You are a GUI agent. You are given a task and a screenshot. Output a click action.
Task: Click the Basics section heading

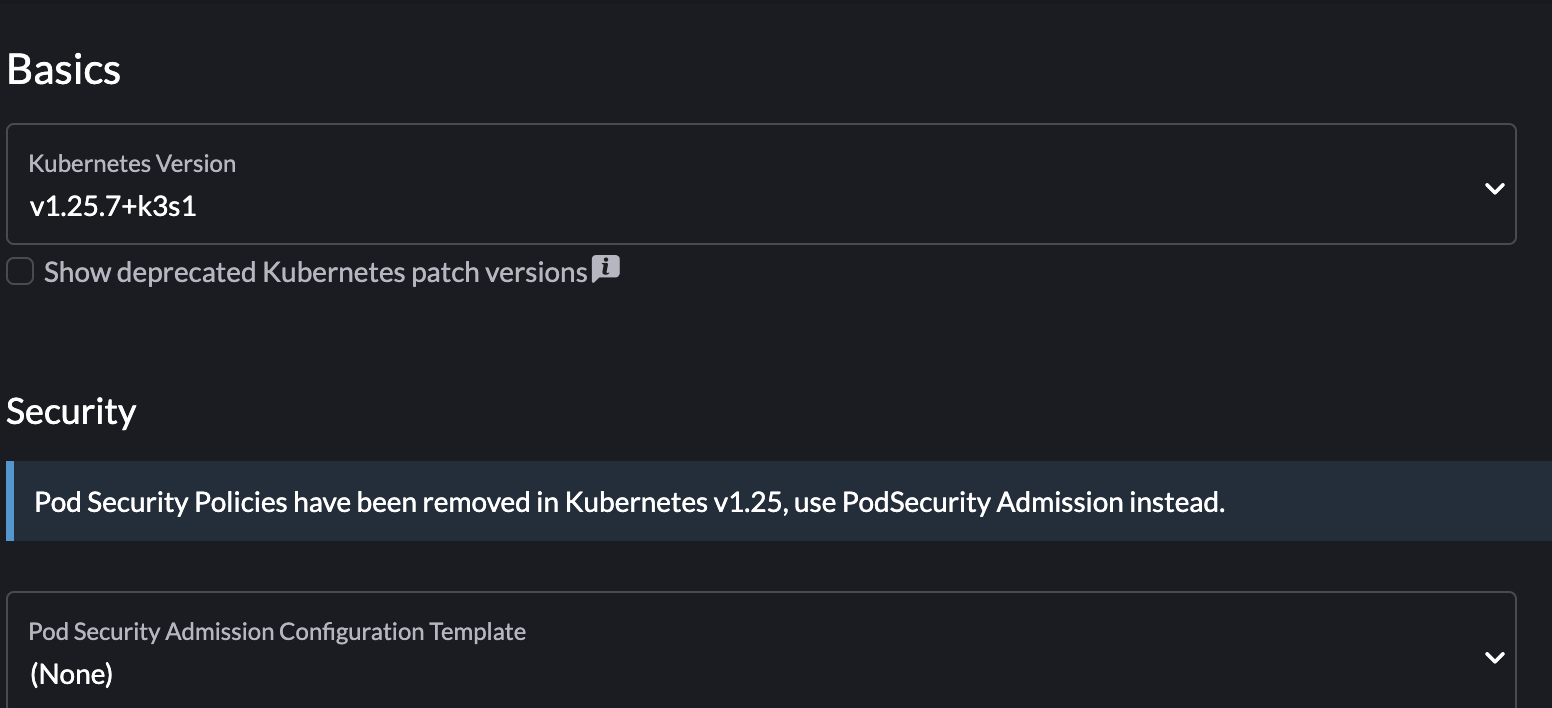pyautogui.click(x=63, y=69)
